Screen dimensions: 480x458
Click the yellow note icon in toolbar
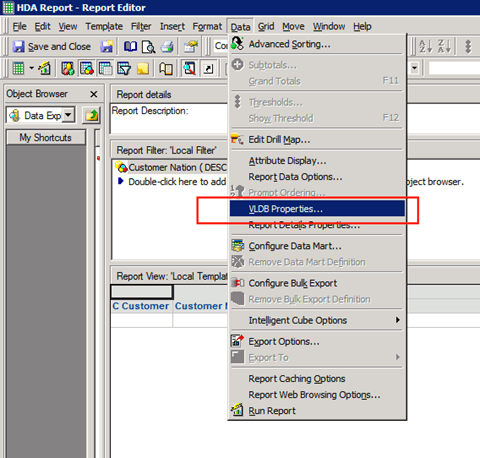pos(143,69)
